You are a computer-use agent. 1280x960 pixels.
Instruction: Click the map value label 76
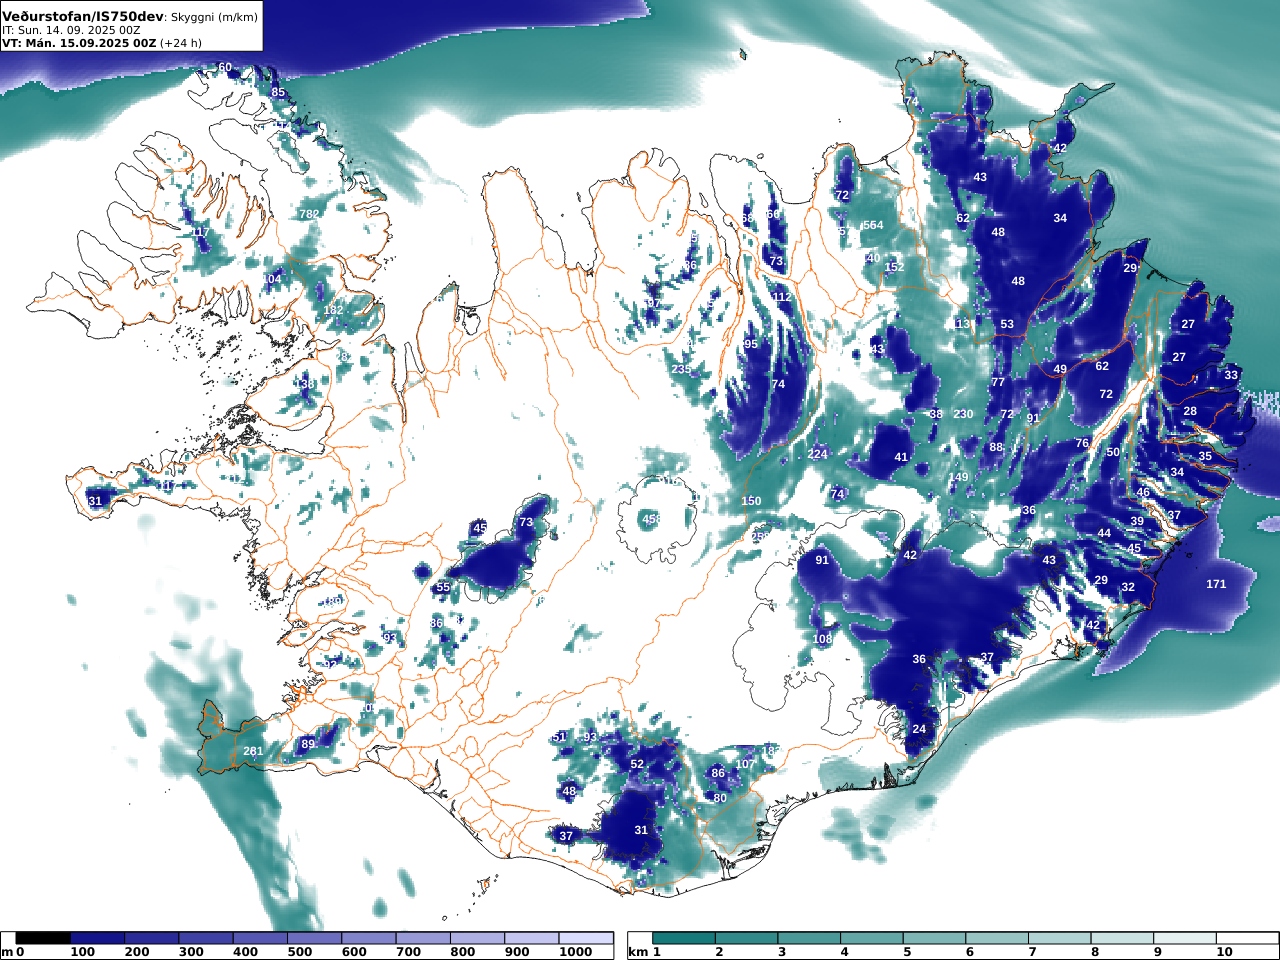tap(1082, 443)
